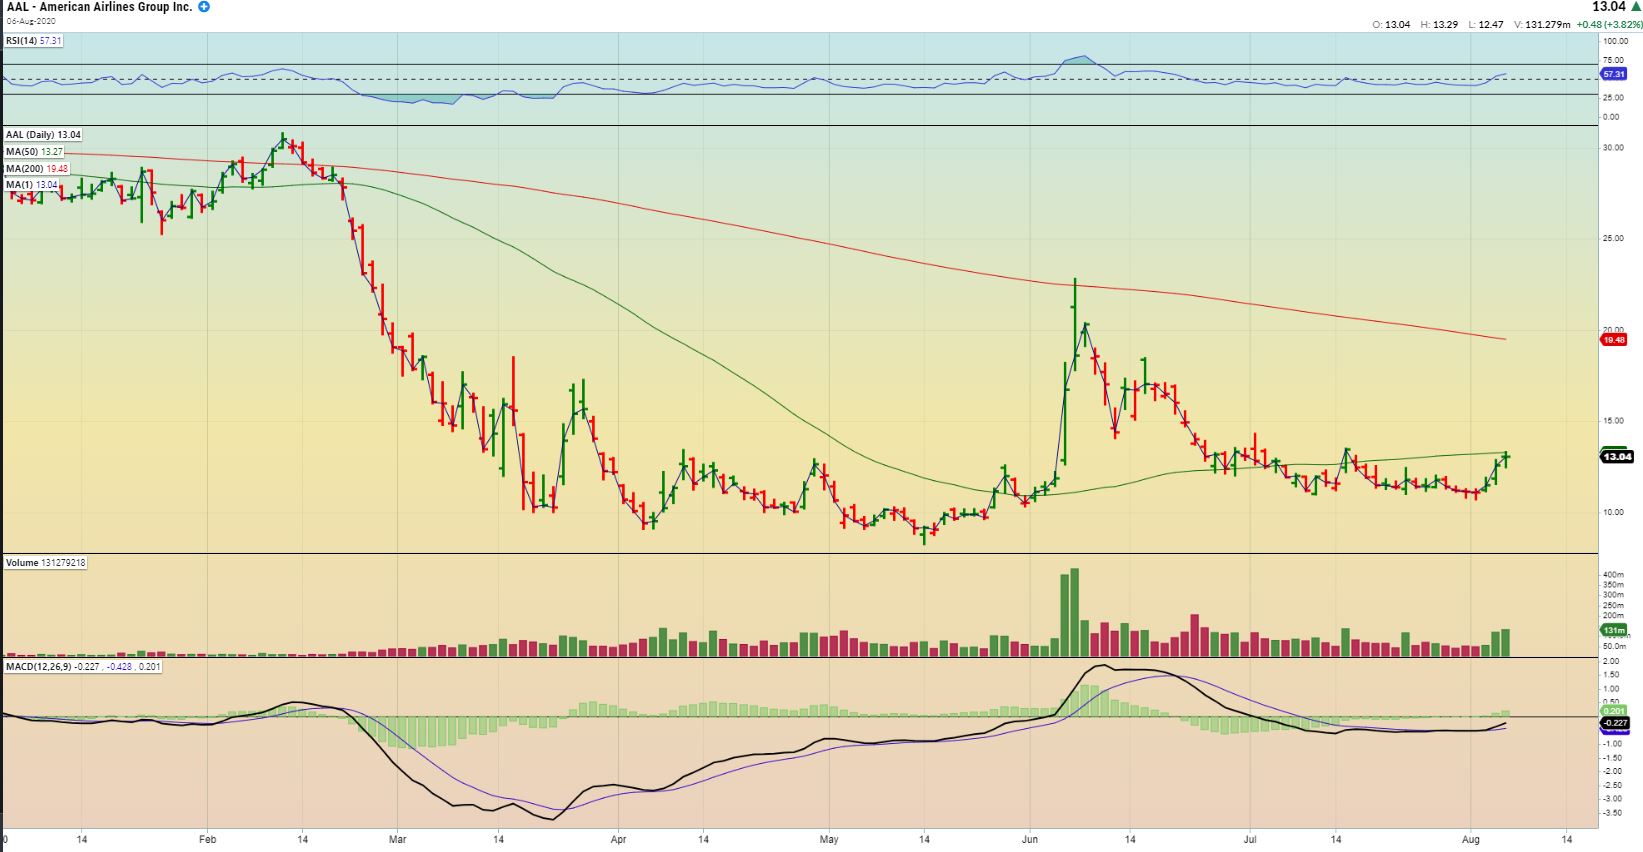Screen dimensions: 1643x852
Task: Click the green 0.201 MACD histogram axis marker
Action: point(1614,711)
